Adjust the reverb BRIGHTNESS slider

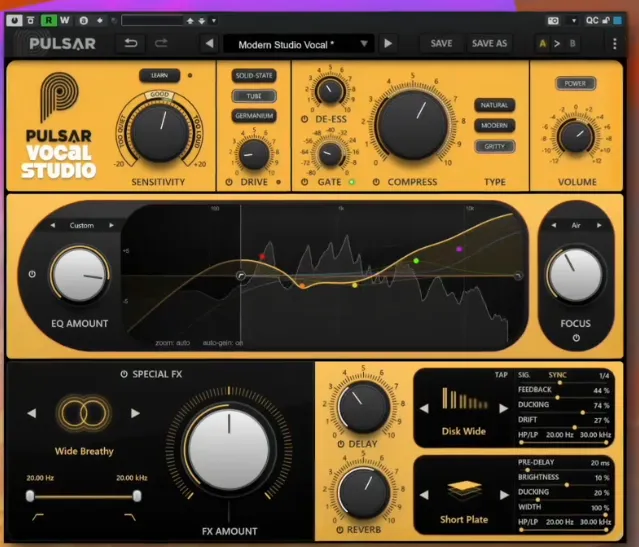(x=566, y=485)
